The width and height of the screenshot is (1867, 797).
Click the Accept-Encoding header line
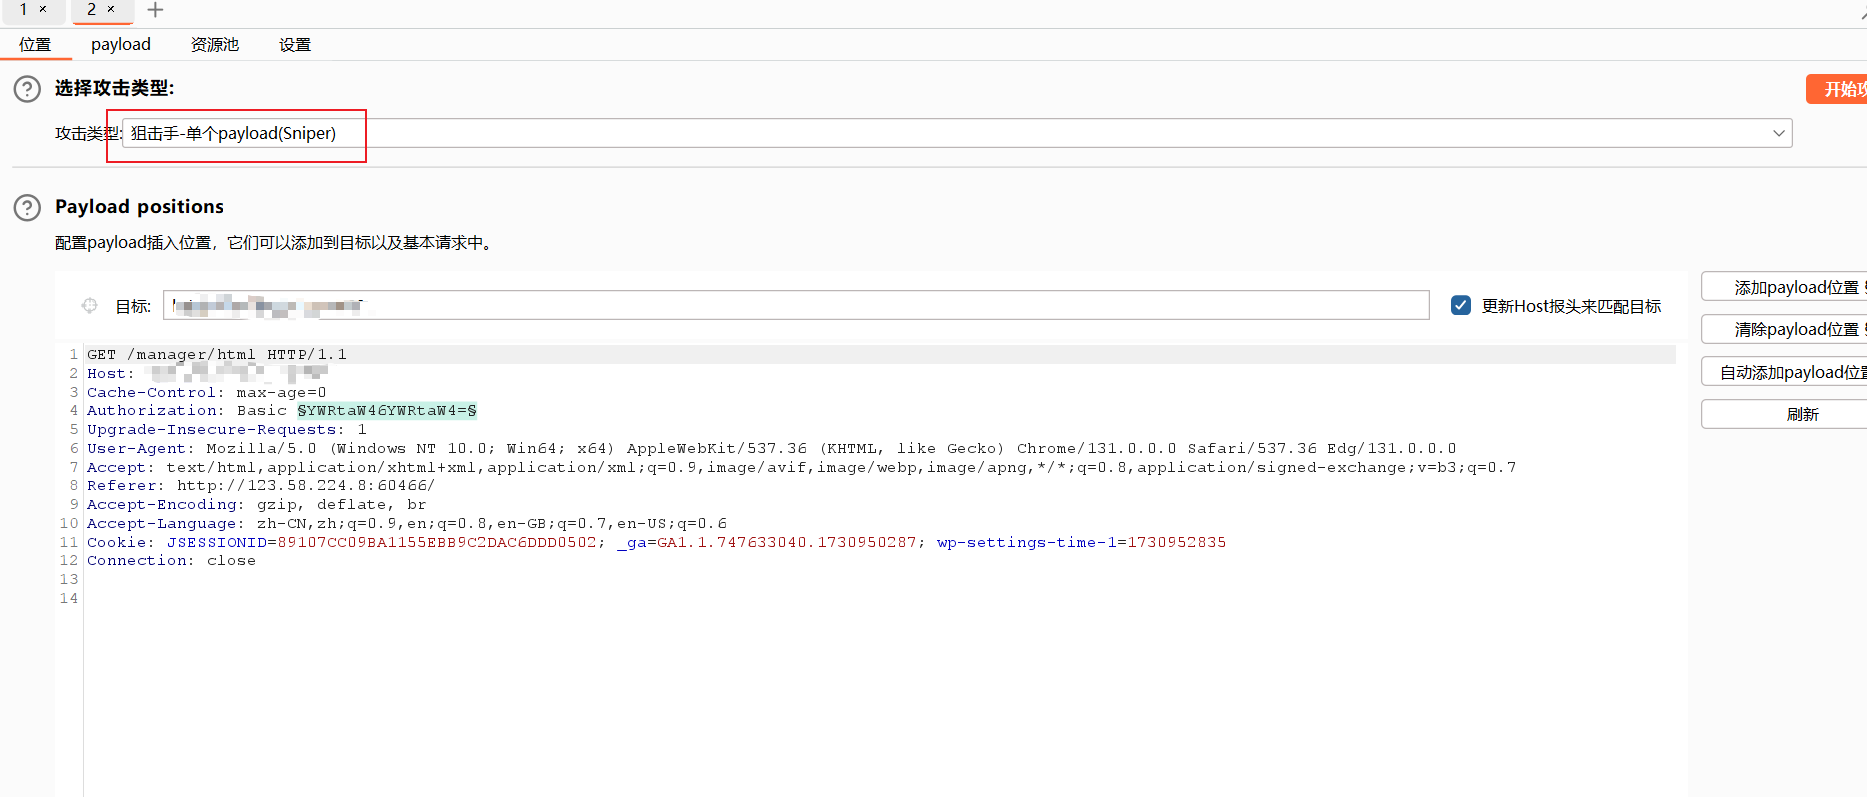(x=257, y=505)
